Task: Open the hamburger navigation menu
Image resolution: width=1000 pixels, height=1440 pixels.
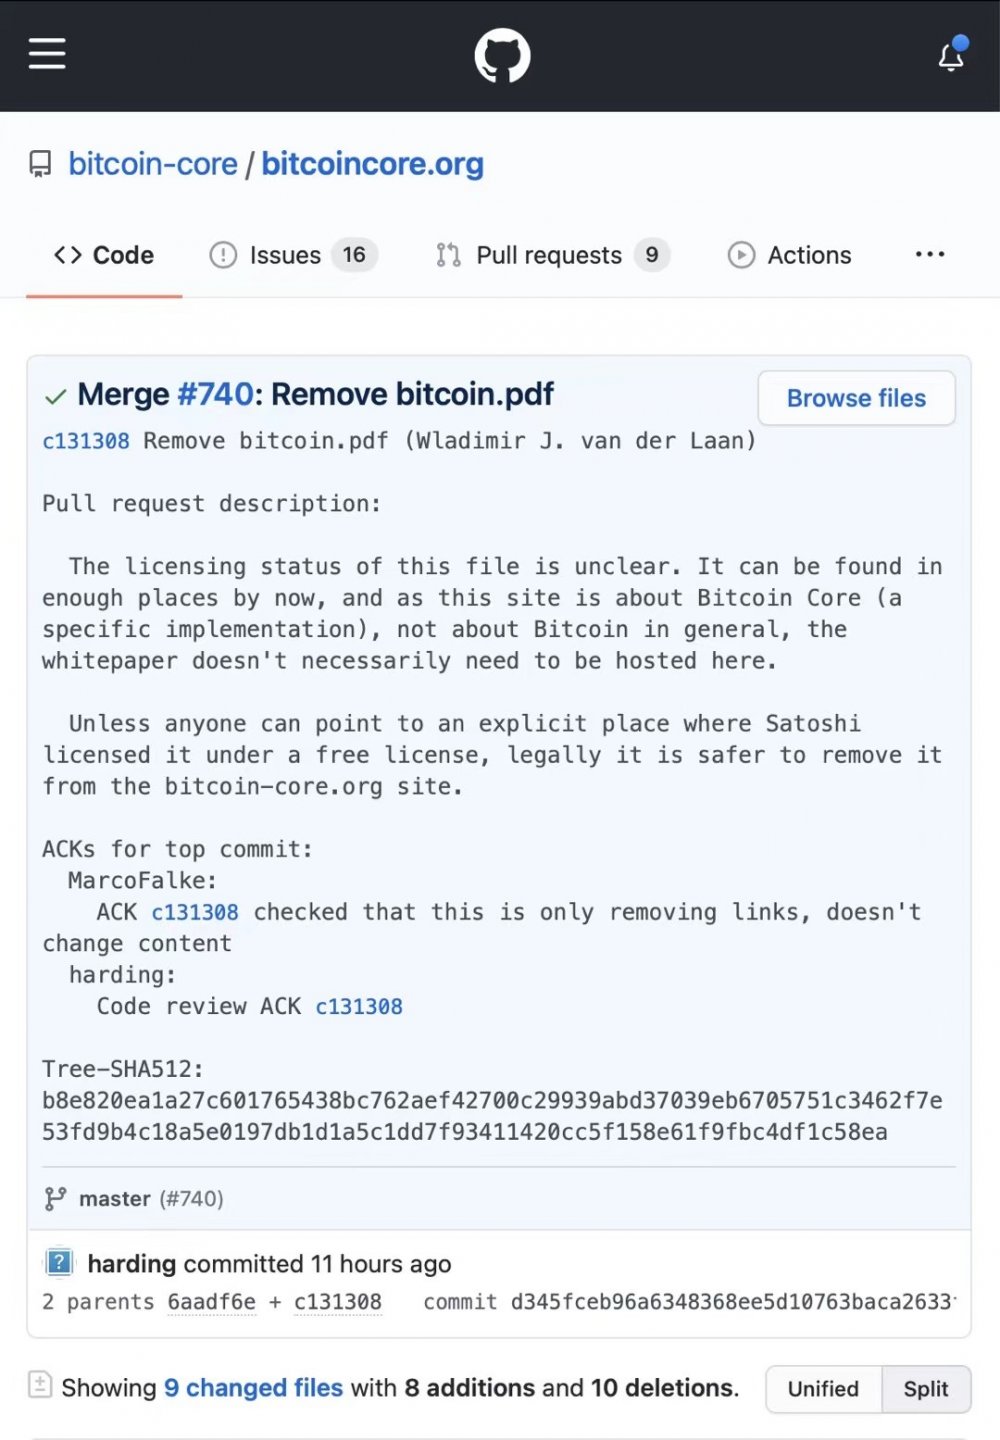Action: 47,54
